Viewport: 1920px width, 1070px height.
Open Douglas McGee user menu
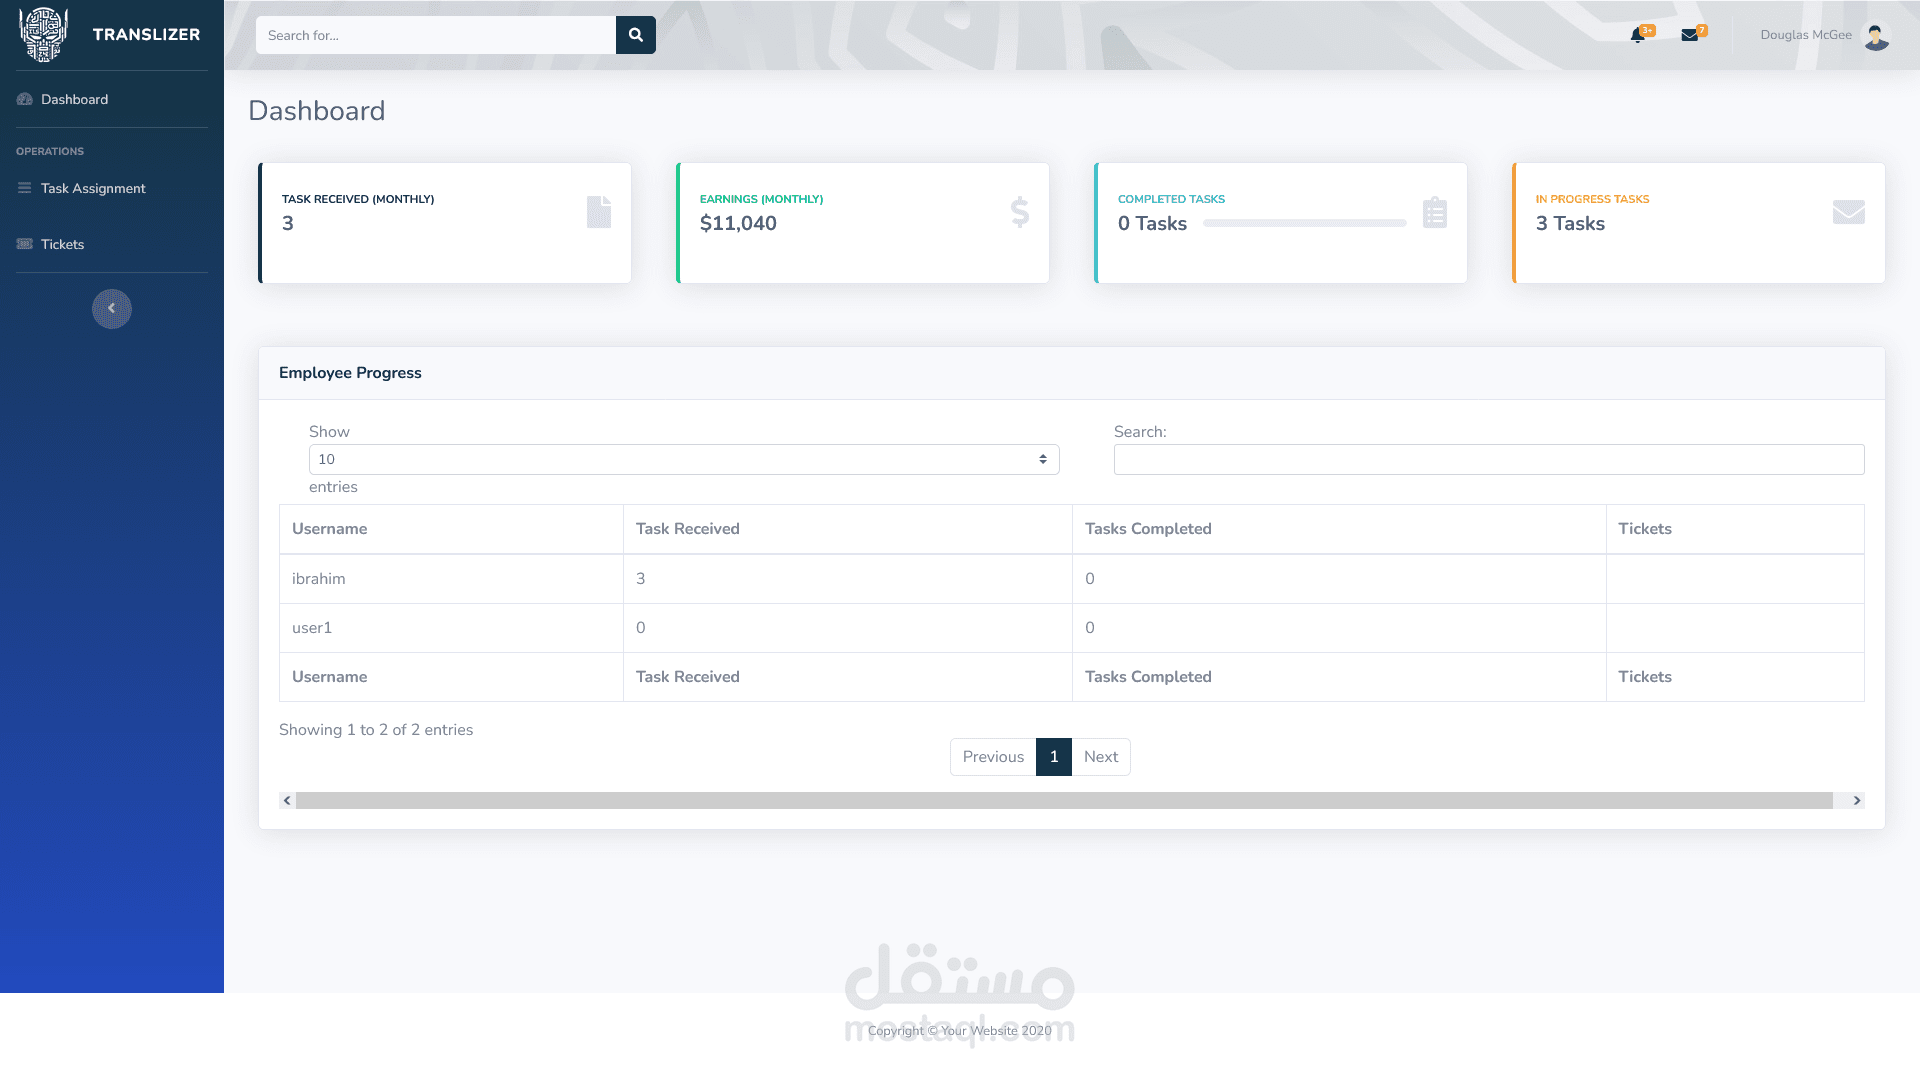tap(1825, 35)
